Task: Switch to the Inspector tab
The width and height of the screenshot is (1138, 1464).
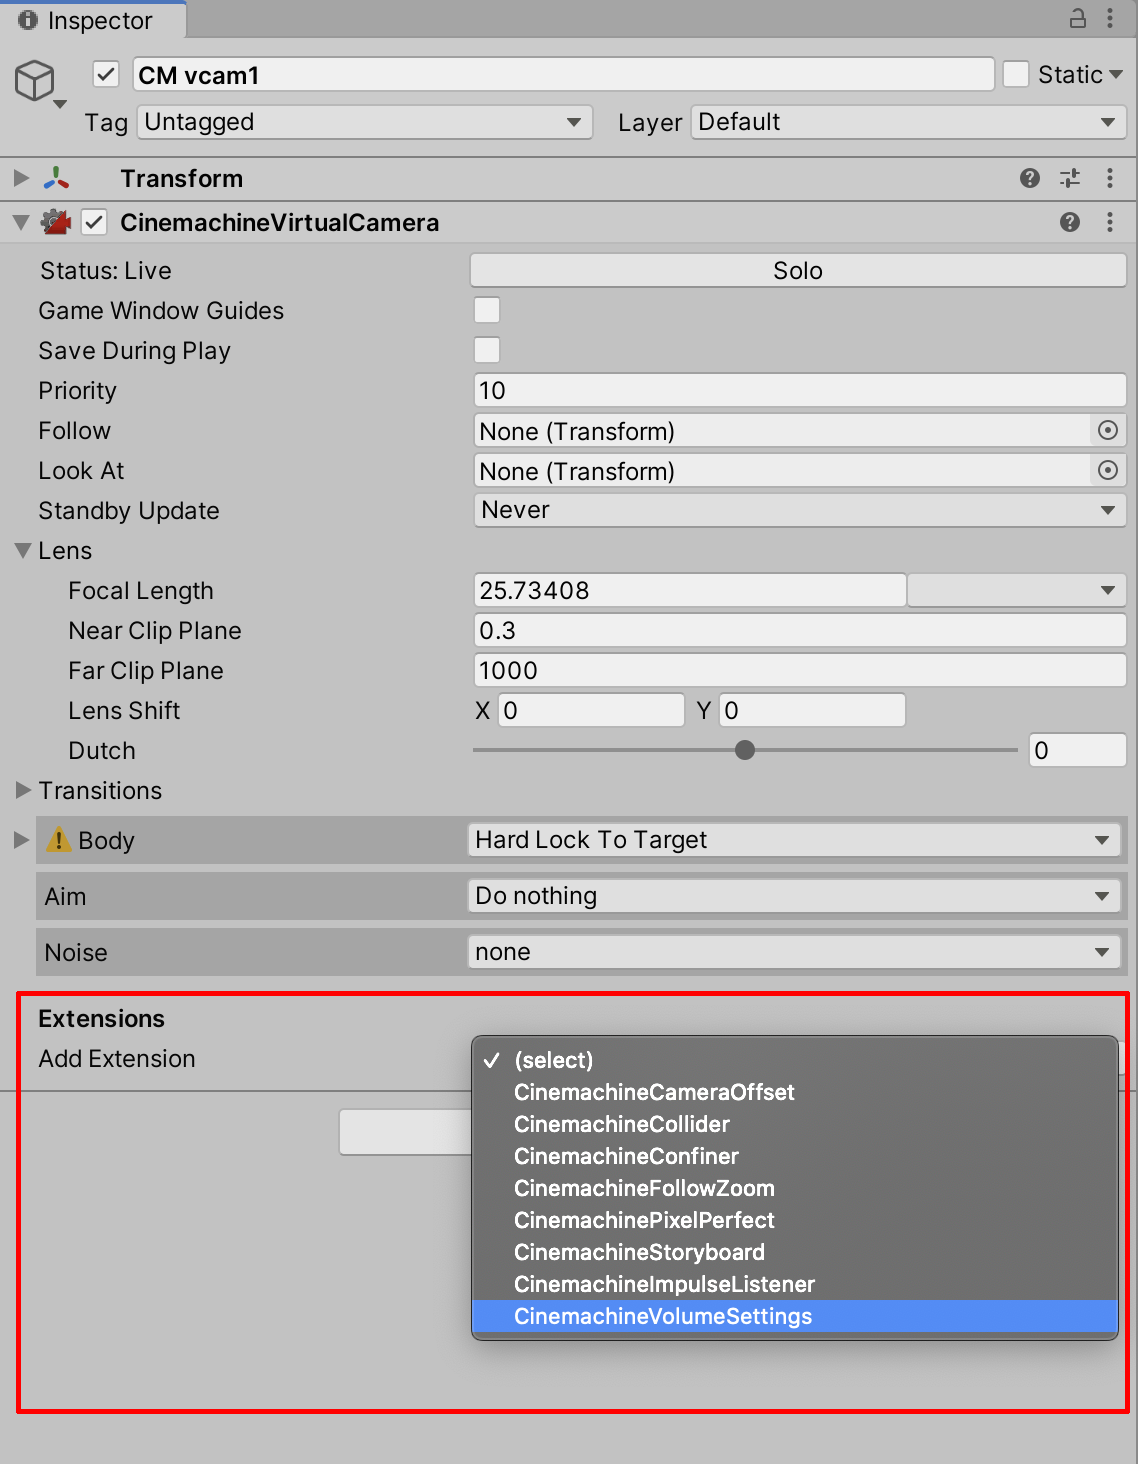Action: click(93, 20)
